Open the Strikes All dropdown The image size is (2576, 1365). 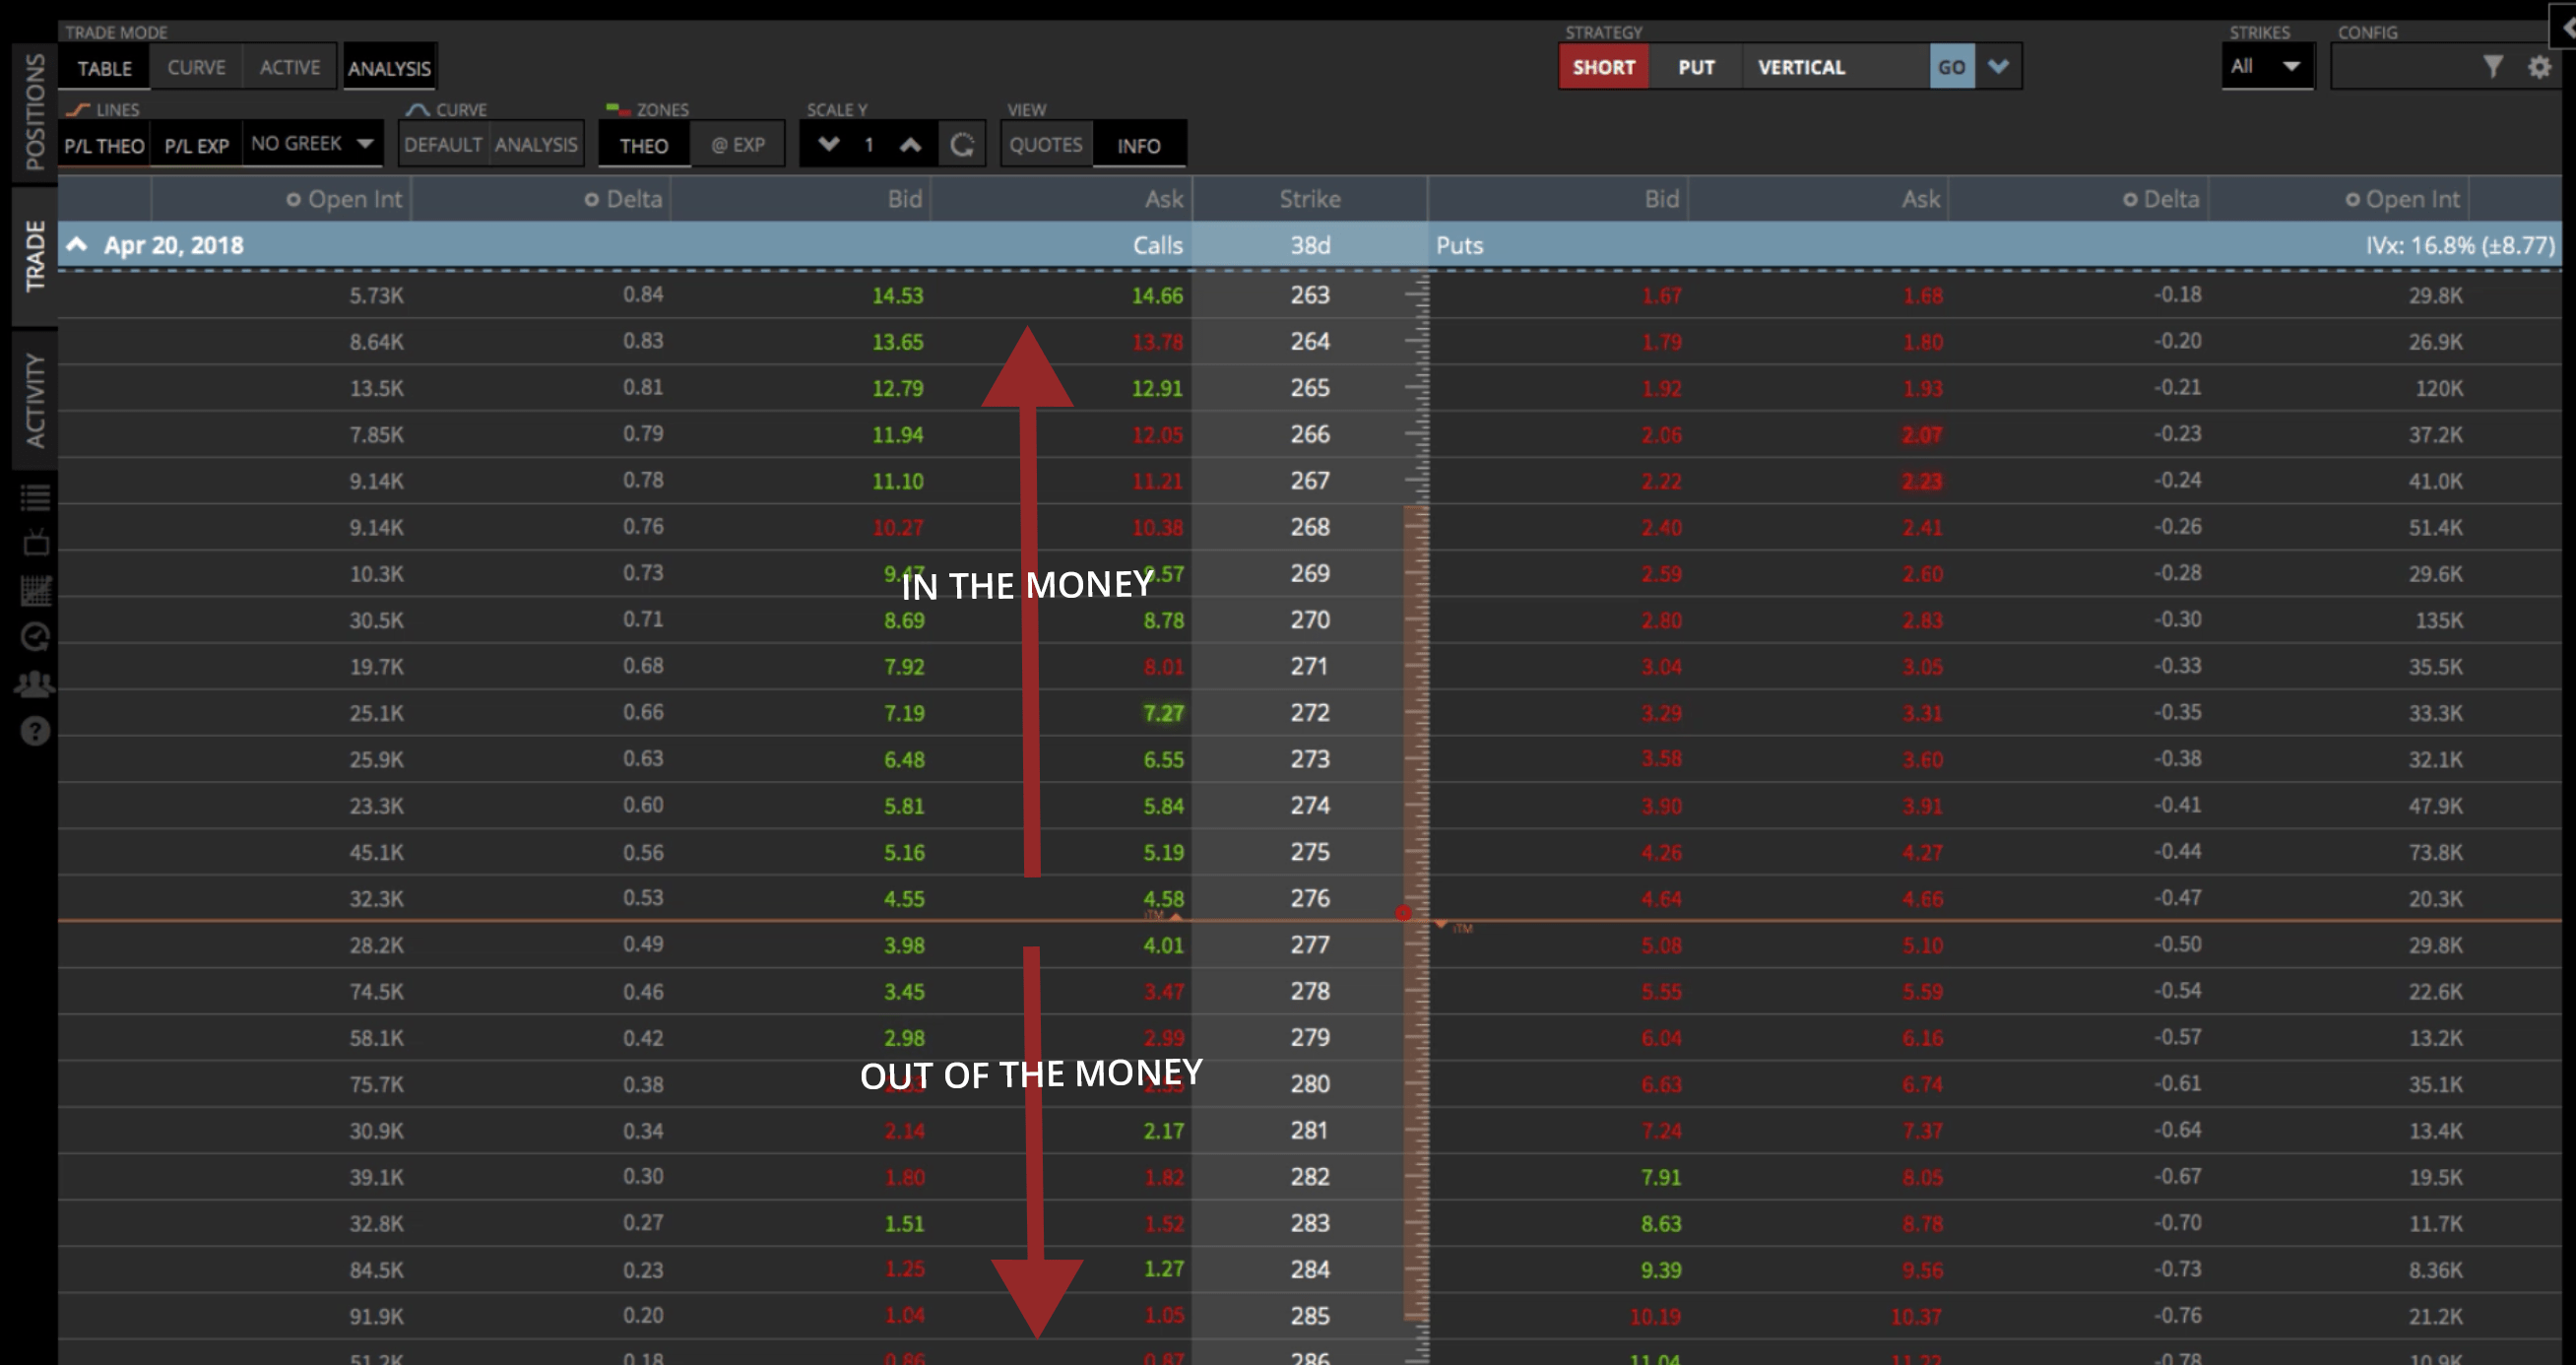click(2267, 67)
